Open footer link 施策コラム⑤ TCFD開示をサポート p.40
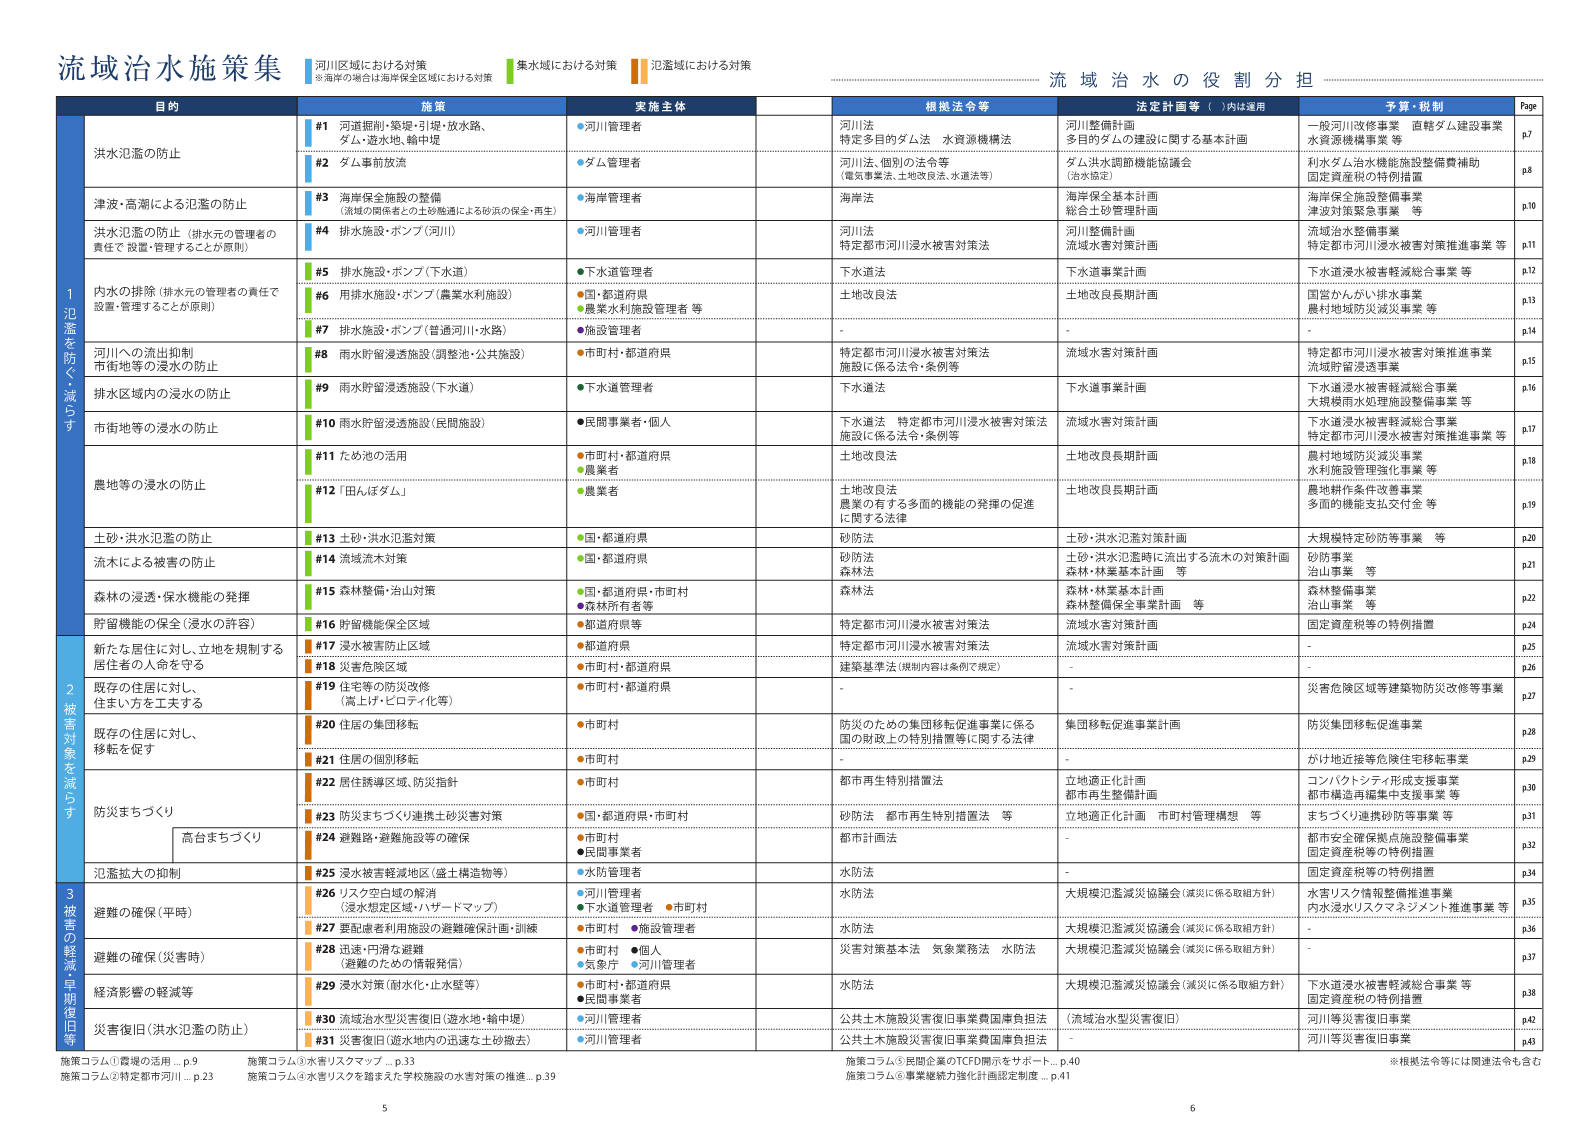The image size is (1588, 1123). [x=962, y=1061]
